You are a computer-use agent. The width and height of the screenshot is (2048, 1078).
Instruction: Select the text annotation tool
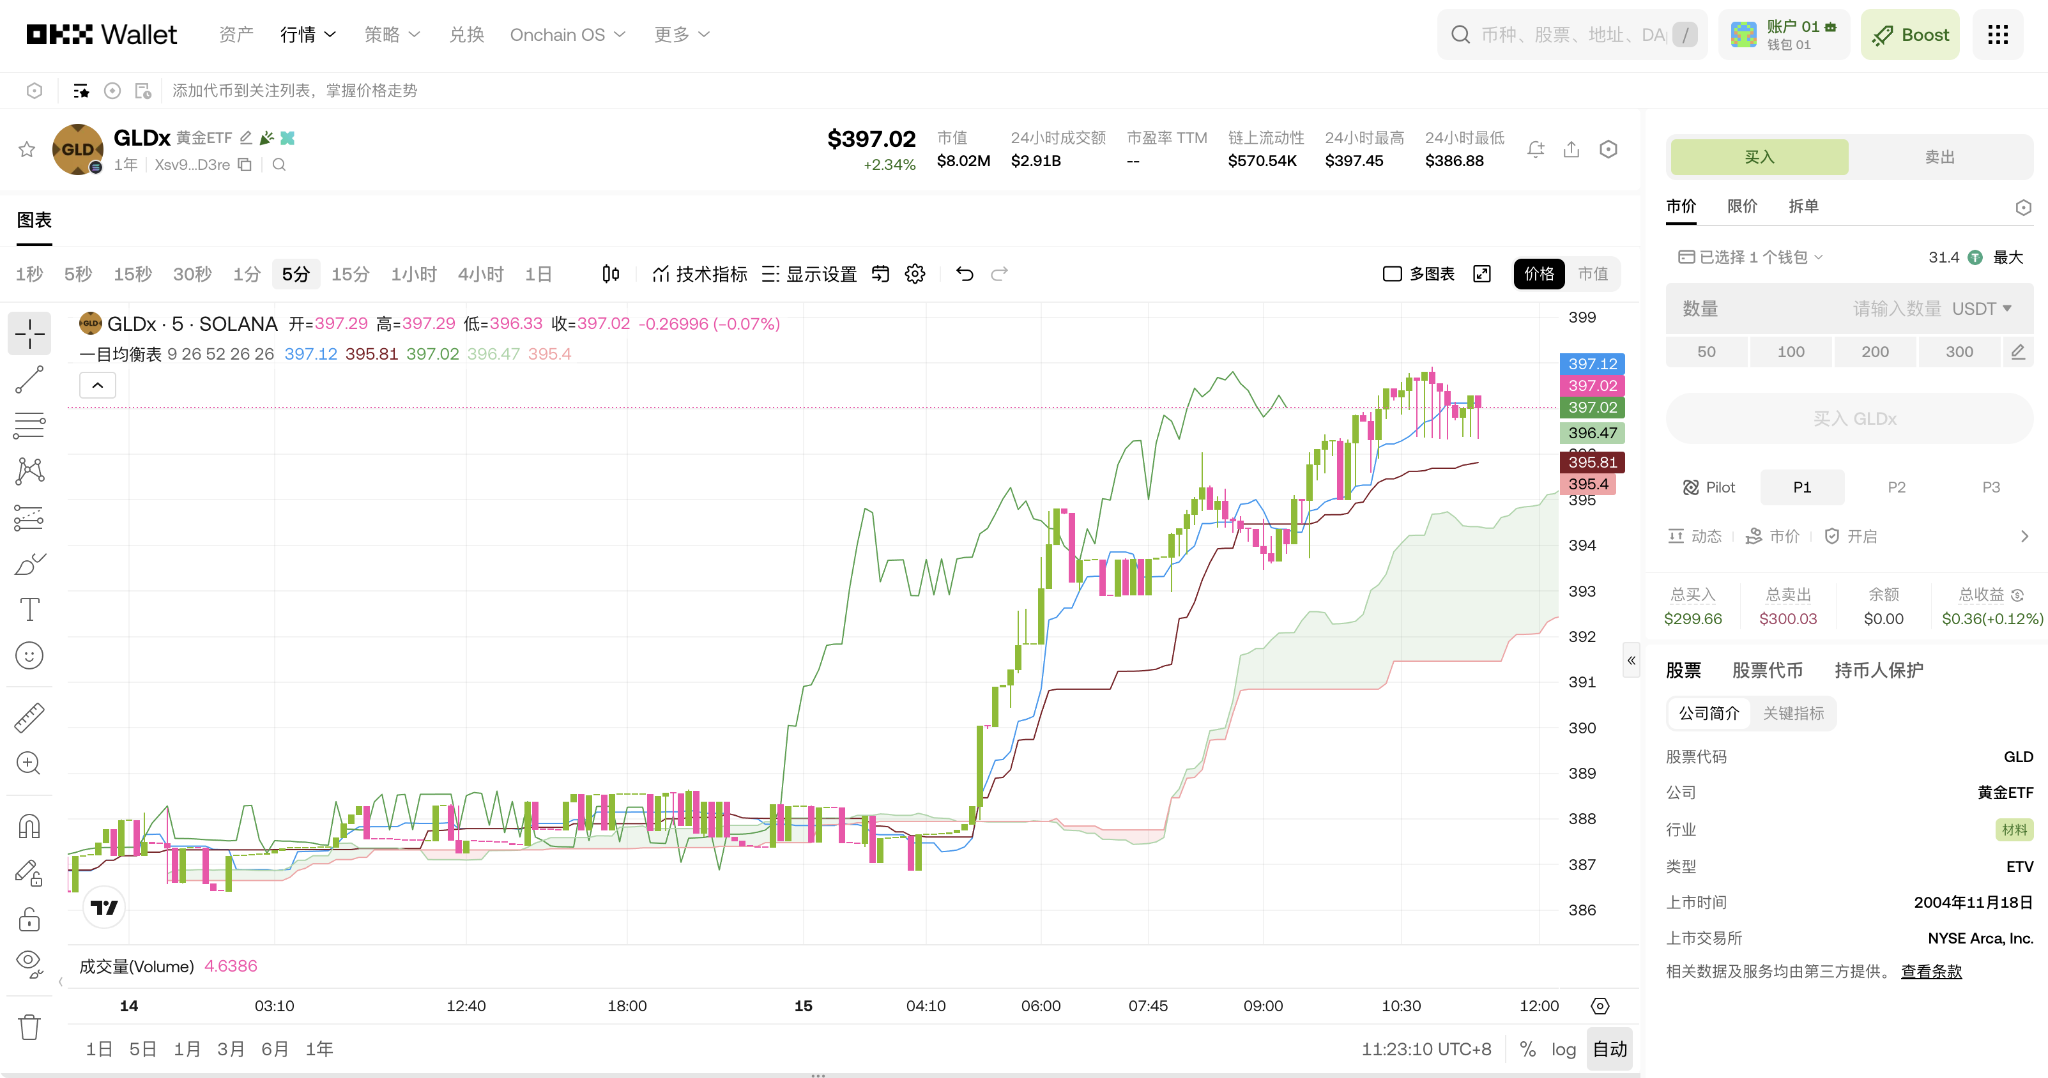coord(30,610)
